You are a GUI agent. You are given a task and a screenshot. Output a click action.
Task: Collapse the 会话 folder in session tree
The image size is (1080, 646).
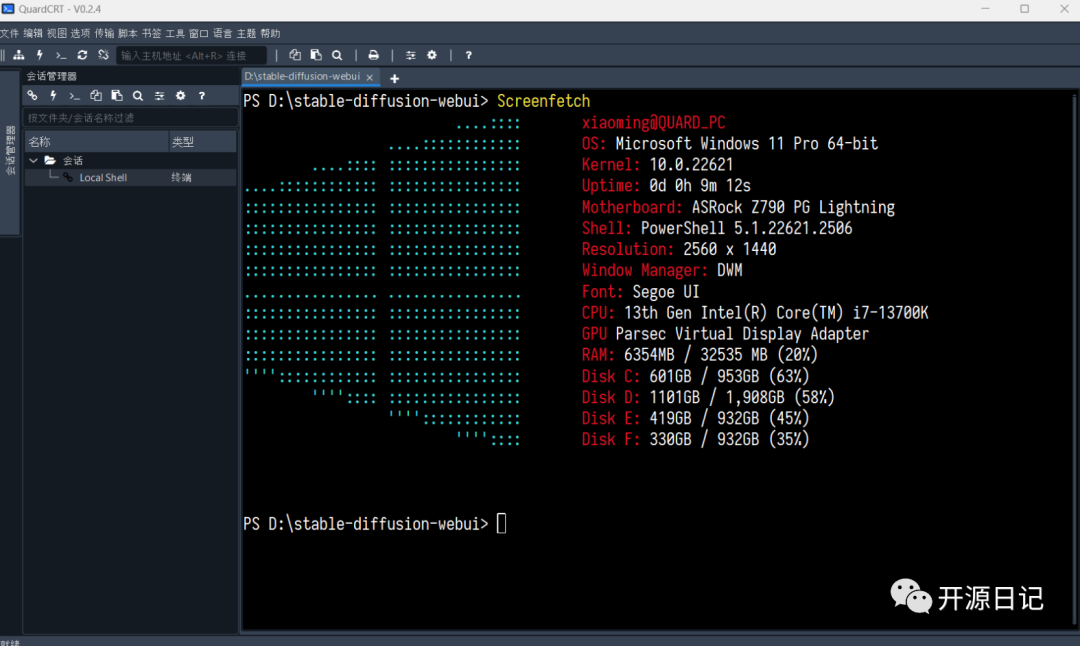point(33,160)
